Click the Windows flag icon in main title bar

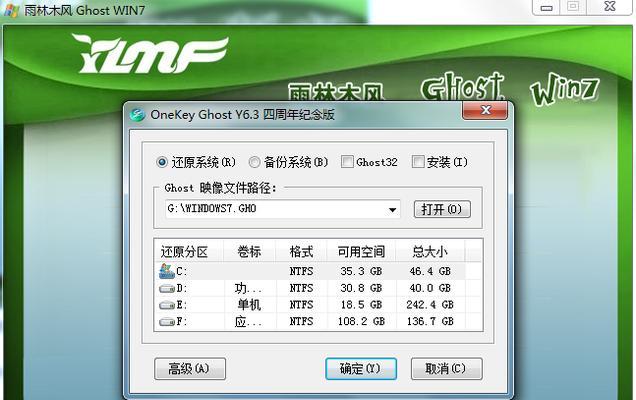tap(11, 10)
